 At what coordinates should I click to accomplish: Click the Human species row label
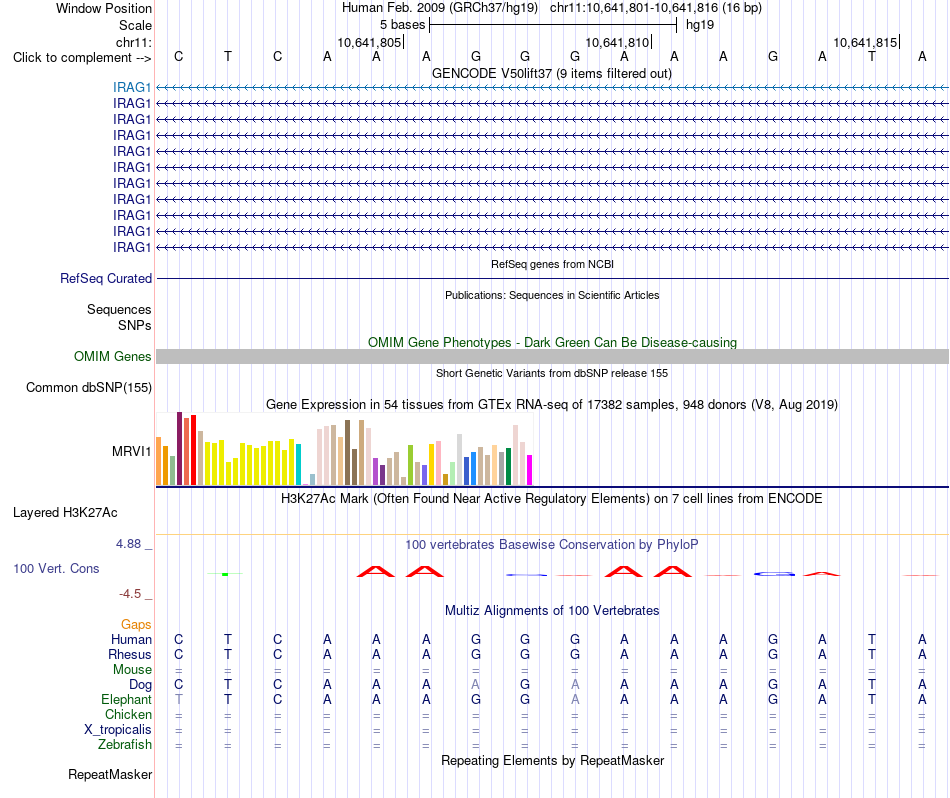coord(131,639)
